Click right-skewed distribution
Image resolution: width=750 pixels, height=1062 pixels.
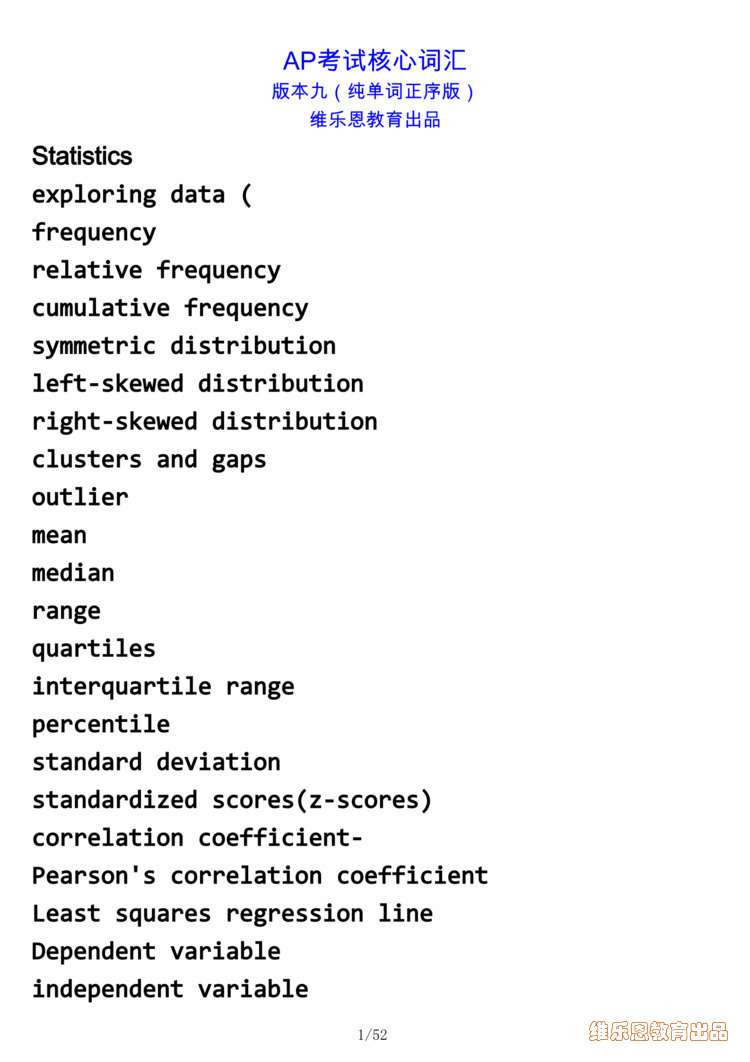(205, 422)
